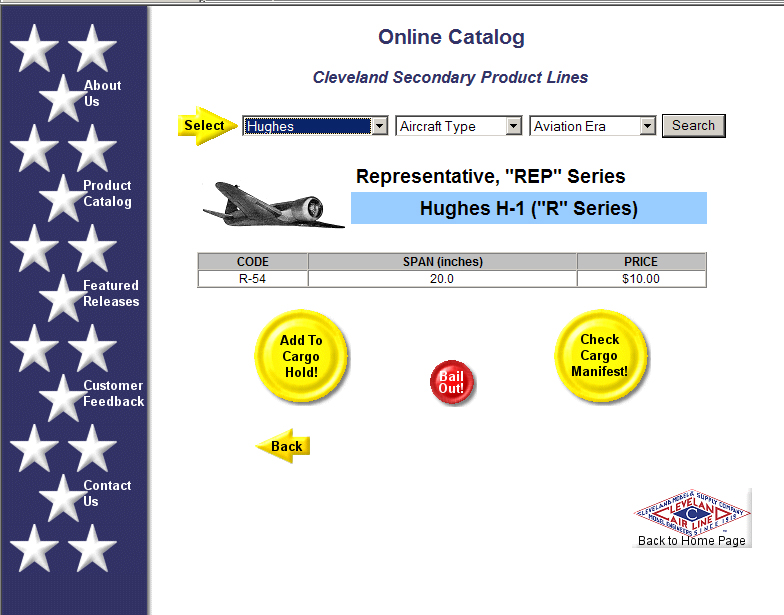This screenshot has height=615, width=784.
Task: Follow the Back to Home Page link
Action: [x=692, y=541]
